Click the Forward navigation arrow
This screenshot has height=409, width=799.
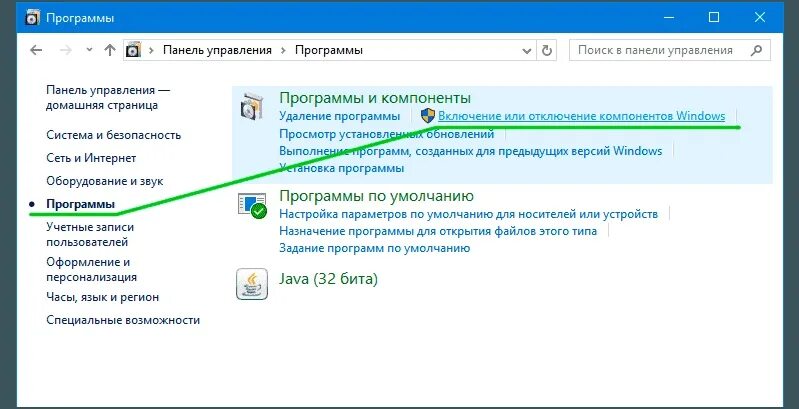[x=66, y=50]
